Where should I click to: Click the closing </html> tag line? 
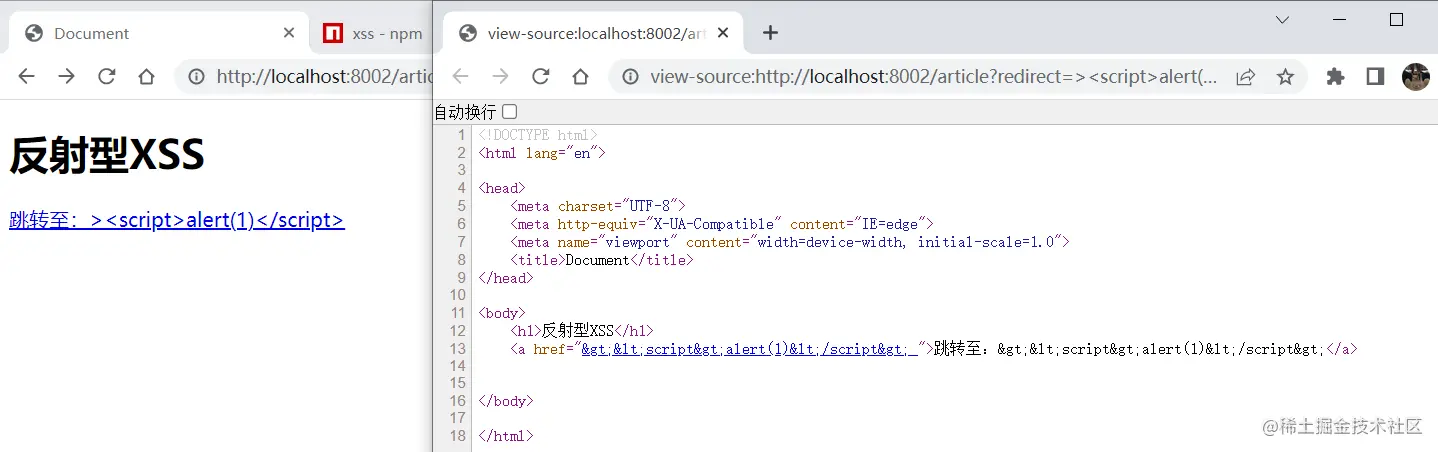(506, 436)
